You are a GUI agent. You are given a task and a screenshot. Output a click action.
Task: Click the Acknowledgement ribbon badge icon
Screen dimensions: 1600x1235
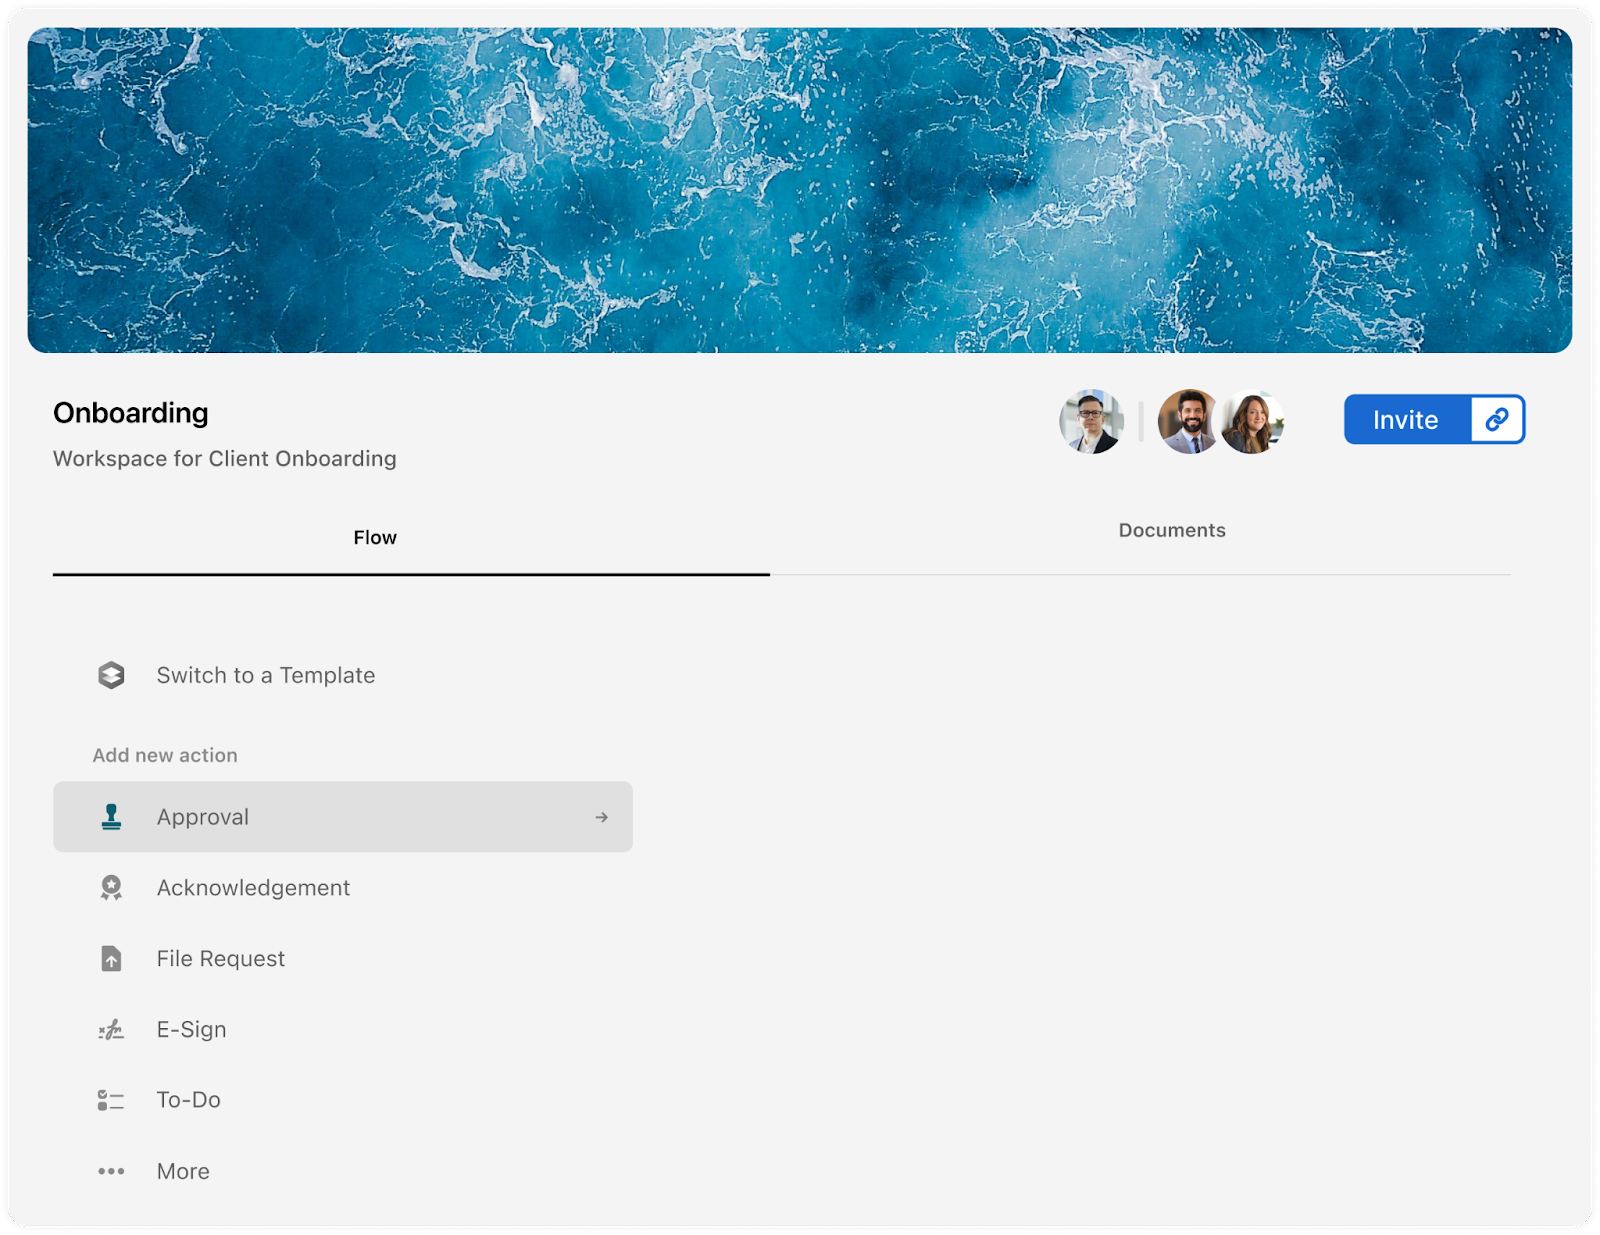(111, 887)
